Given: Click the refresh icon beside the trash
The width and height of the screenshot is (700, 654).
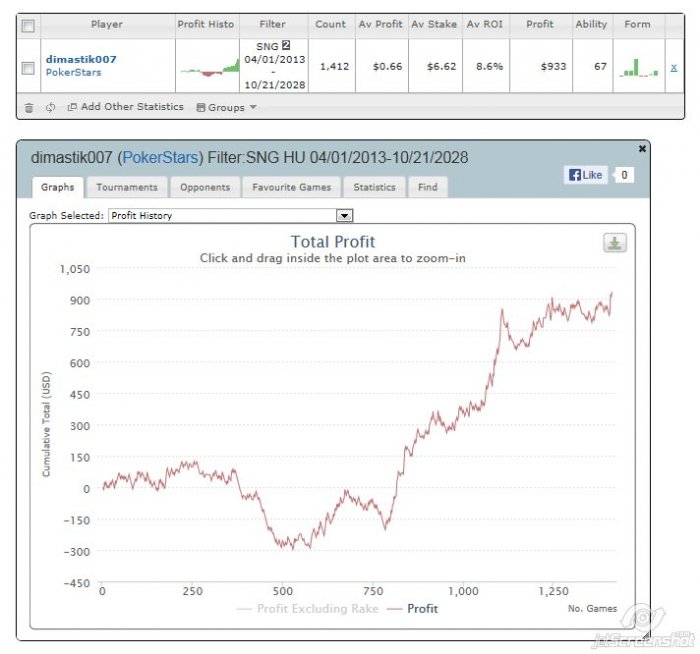Looking at the screenshot, I should [x=50, y=107].
